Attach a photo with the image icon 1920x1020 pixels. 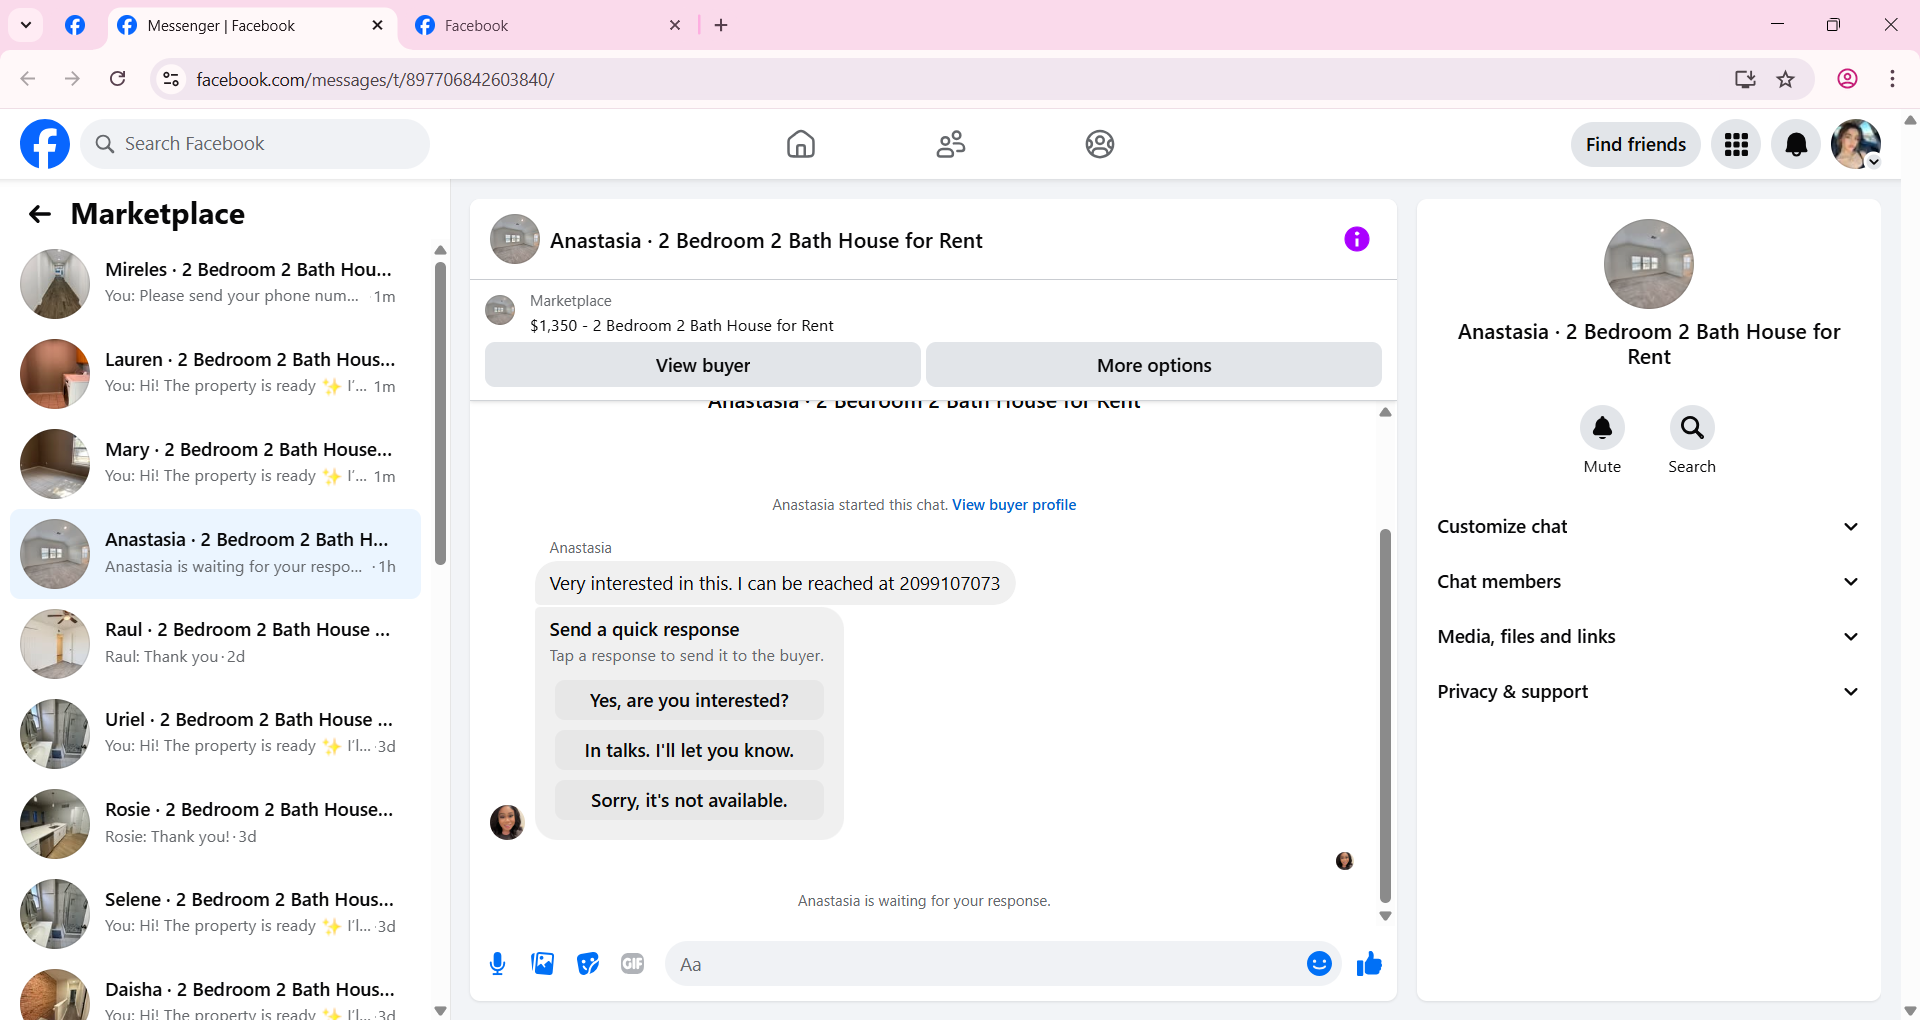tap(543, 964)
